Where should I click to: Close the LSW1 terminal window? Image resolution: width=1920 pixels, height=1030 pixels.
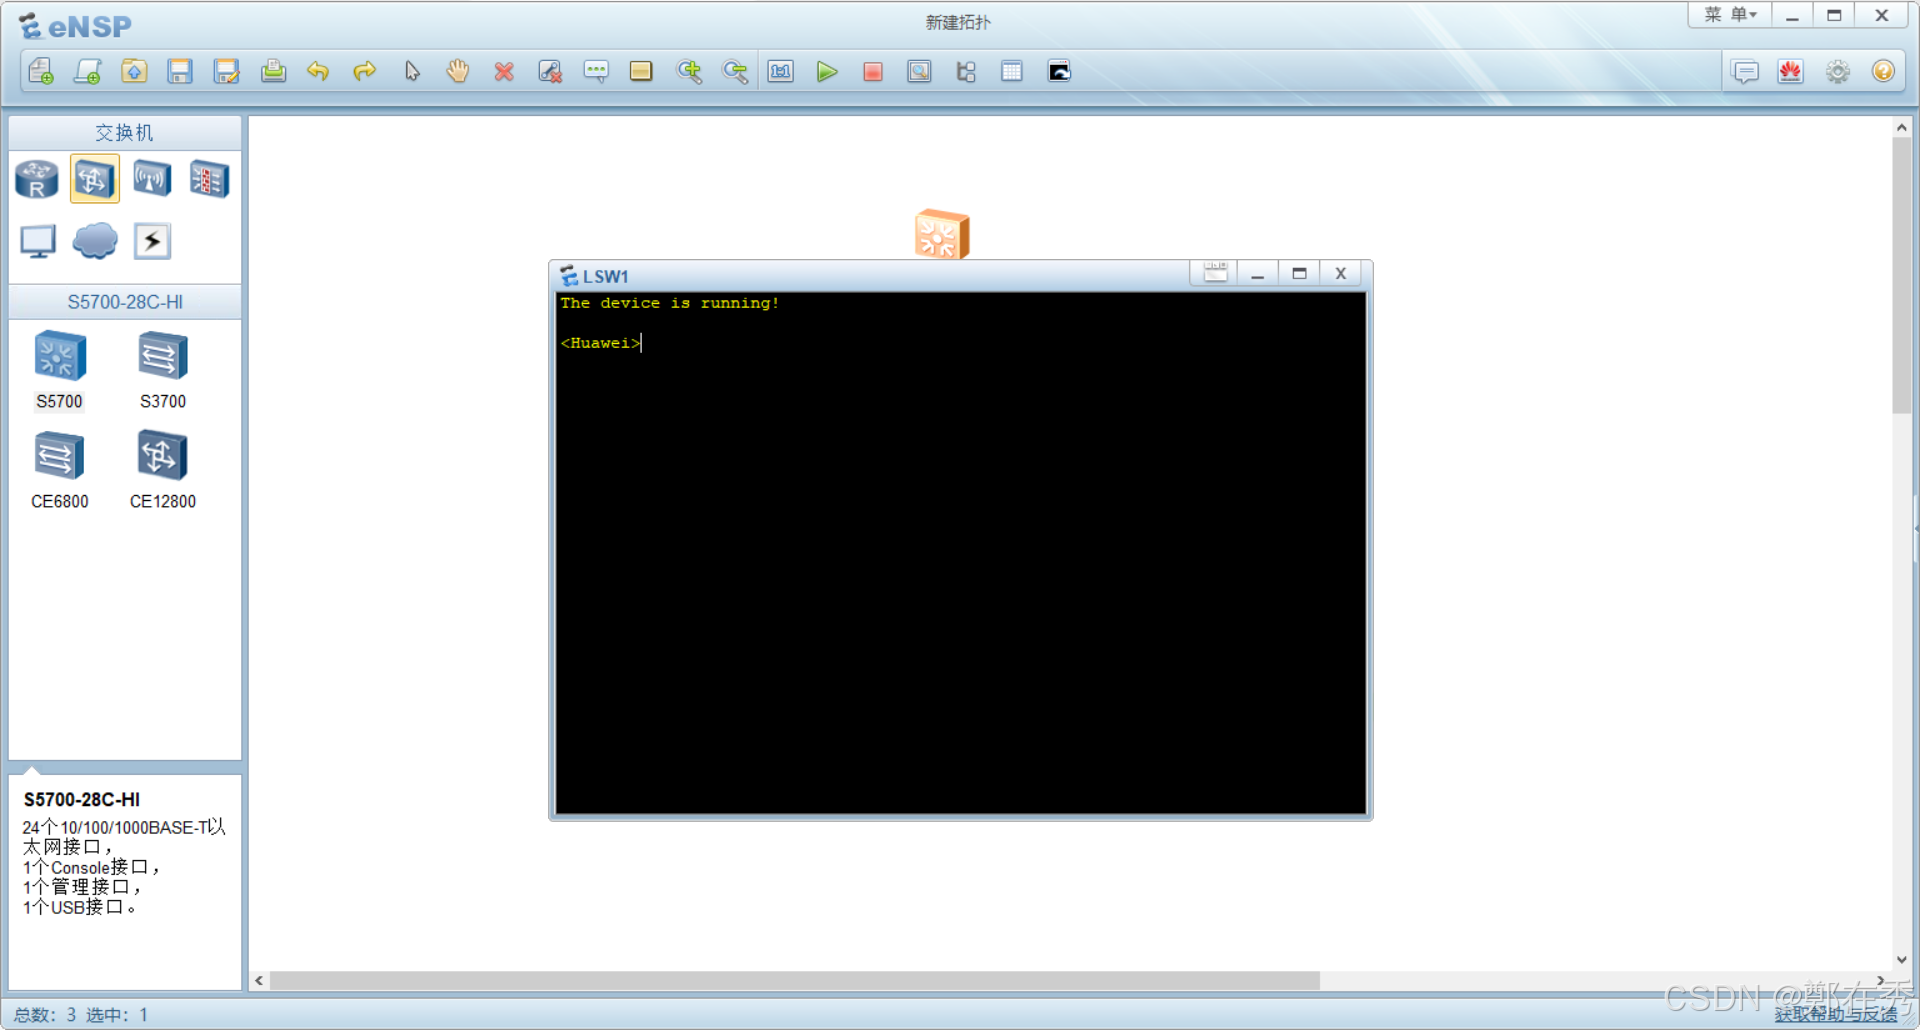(x=1341, y=273)
